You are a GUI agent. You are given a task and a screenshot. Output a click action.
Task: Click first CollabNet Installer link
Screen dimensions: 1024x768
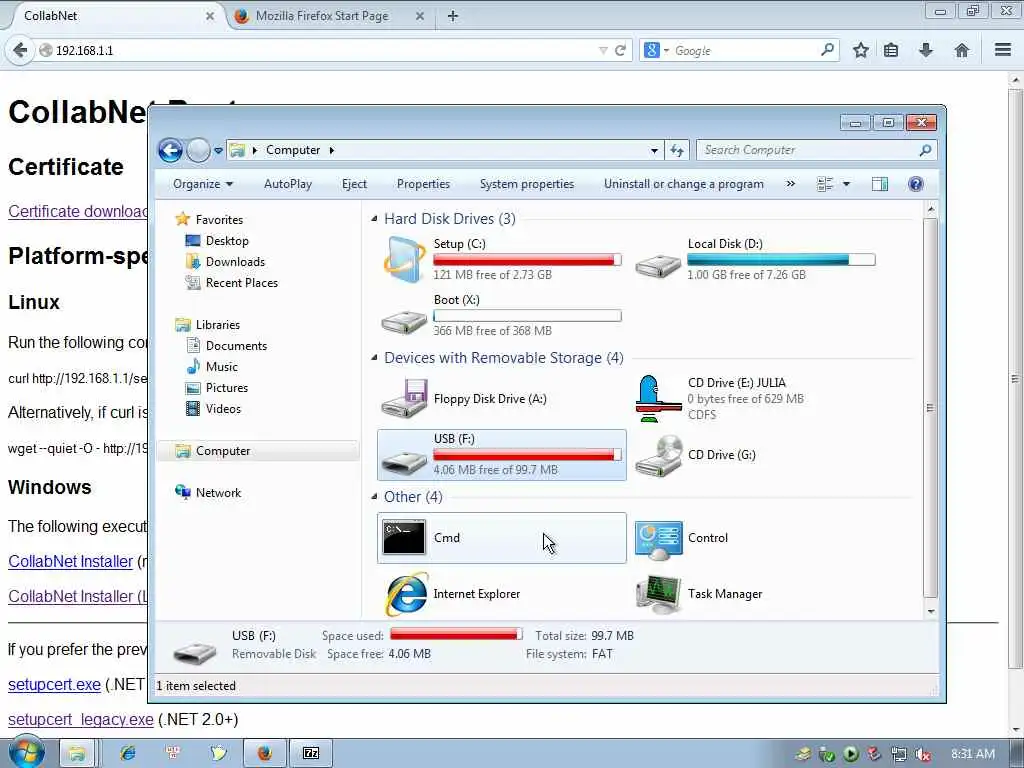pyautogui.click(x=71, y=562)
